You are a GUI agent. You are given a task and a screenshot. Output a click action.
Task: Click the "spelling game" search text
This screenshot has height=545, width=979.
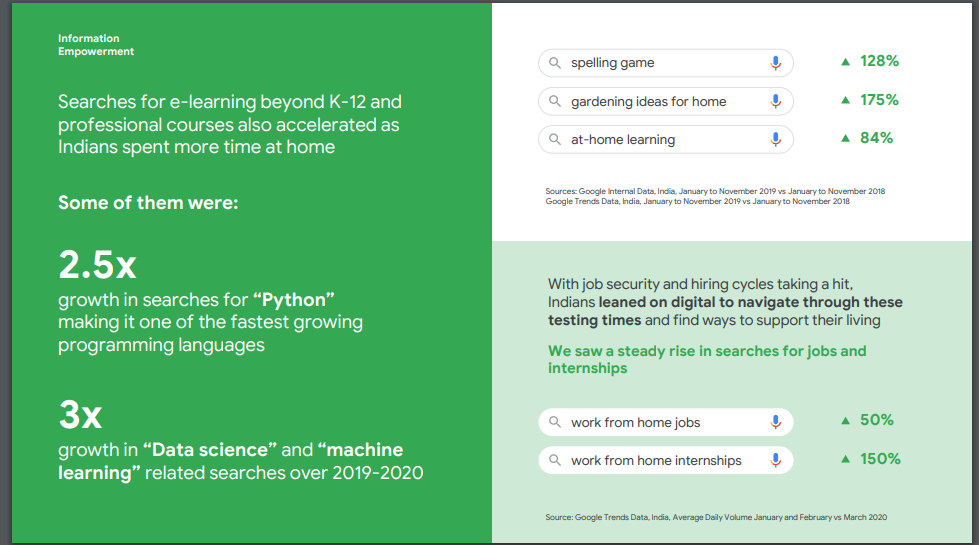click(x=612, y=63)
